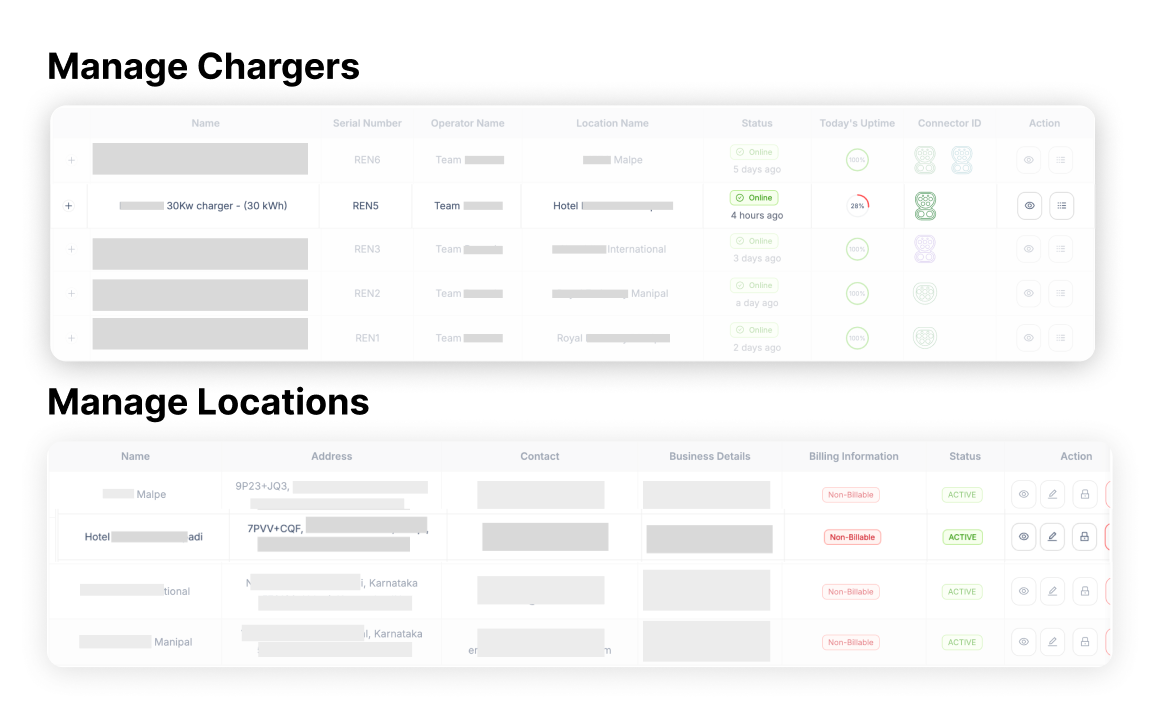Expand the REN3 charger row

coord(71,249)
